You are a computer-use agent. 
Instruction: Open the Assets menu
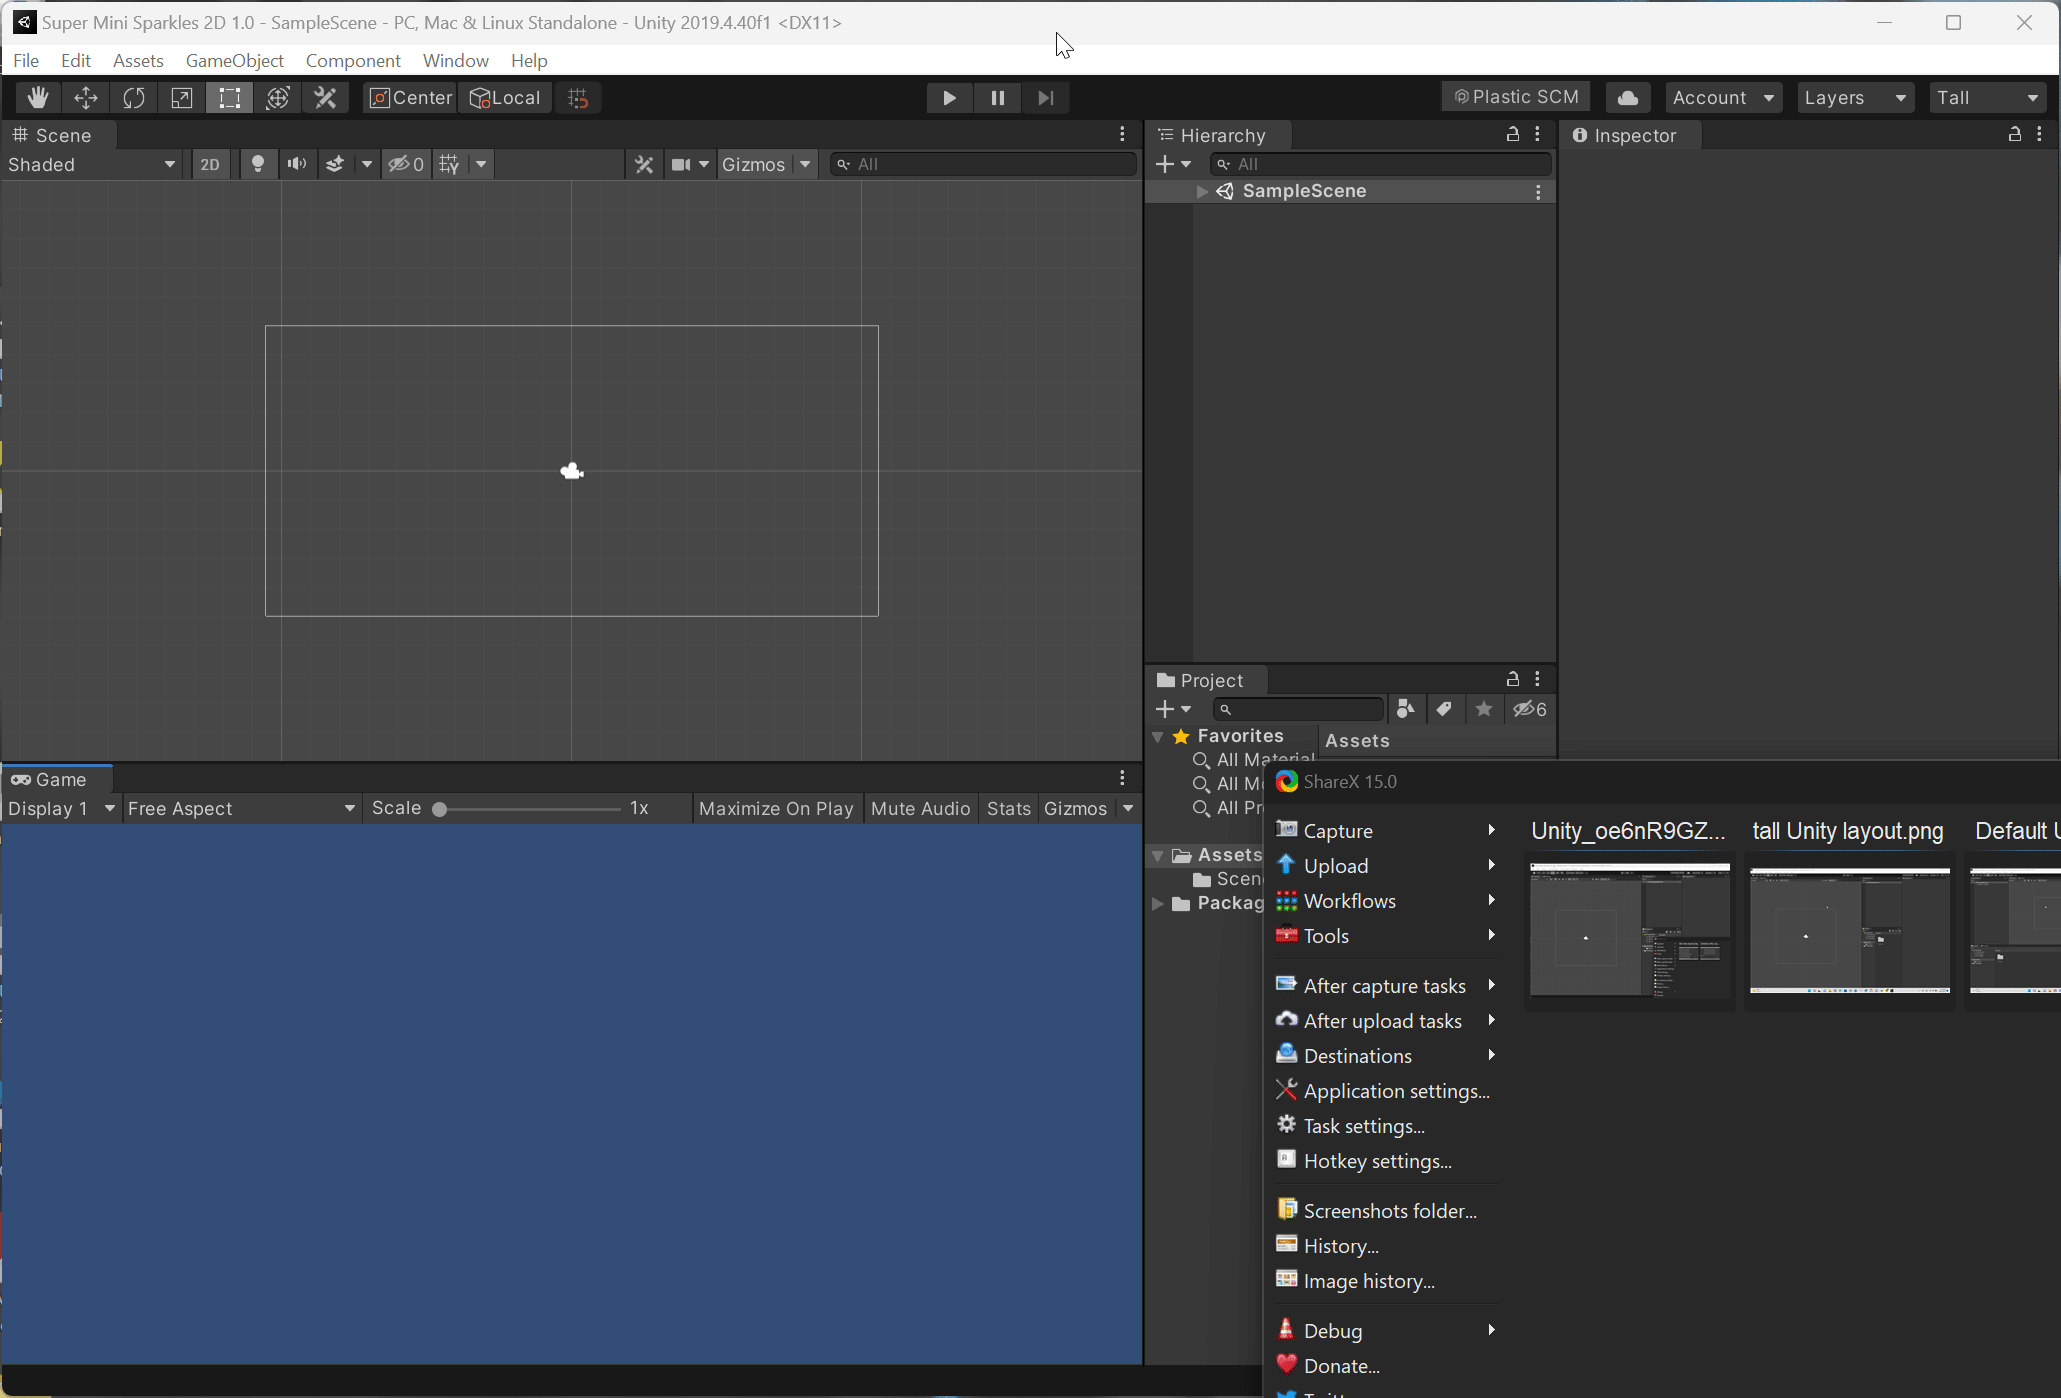coord(138,60)
